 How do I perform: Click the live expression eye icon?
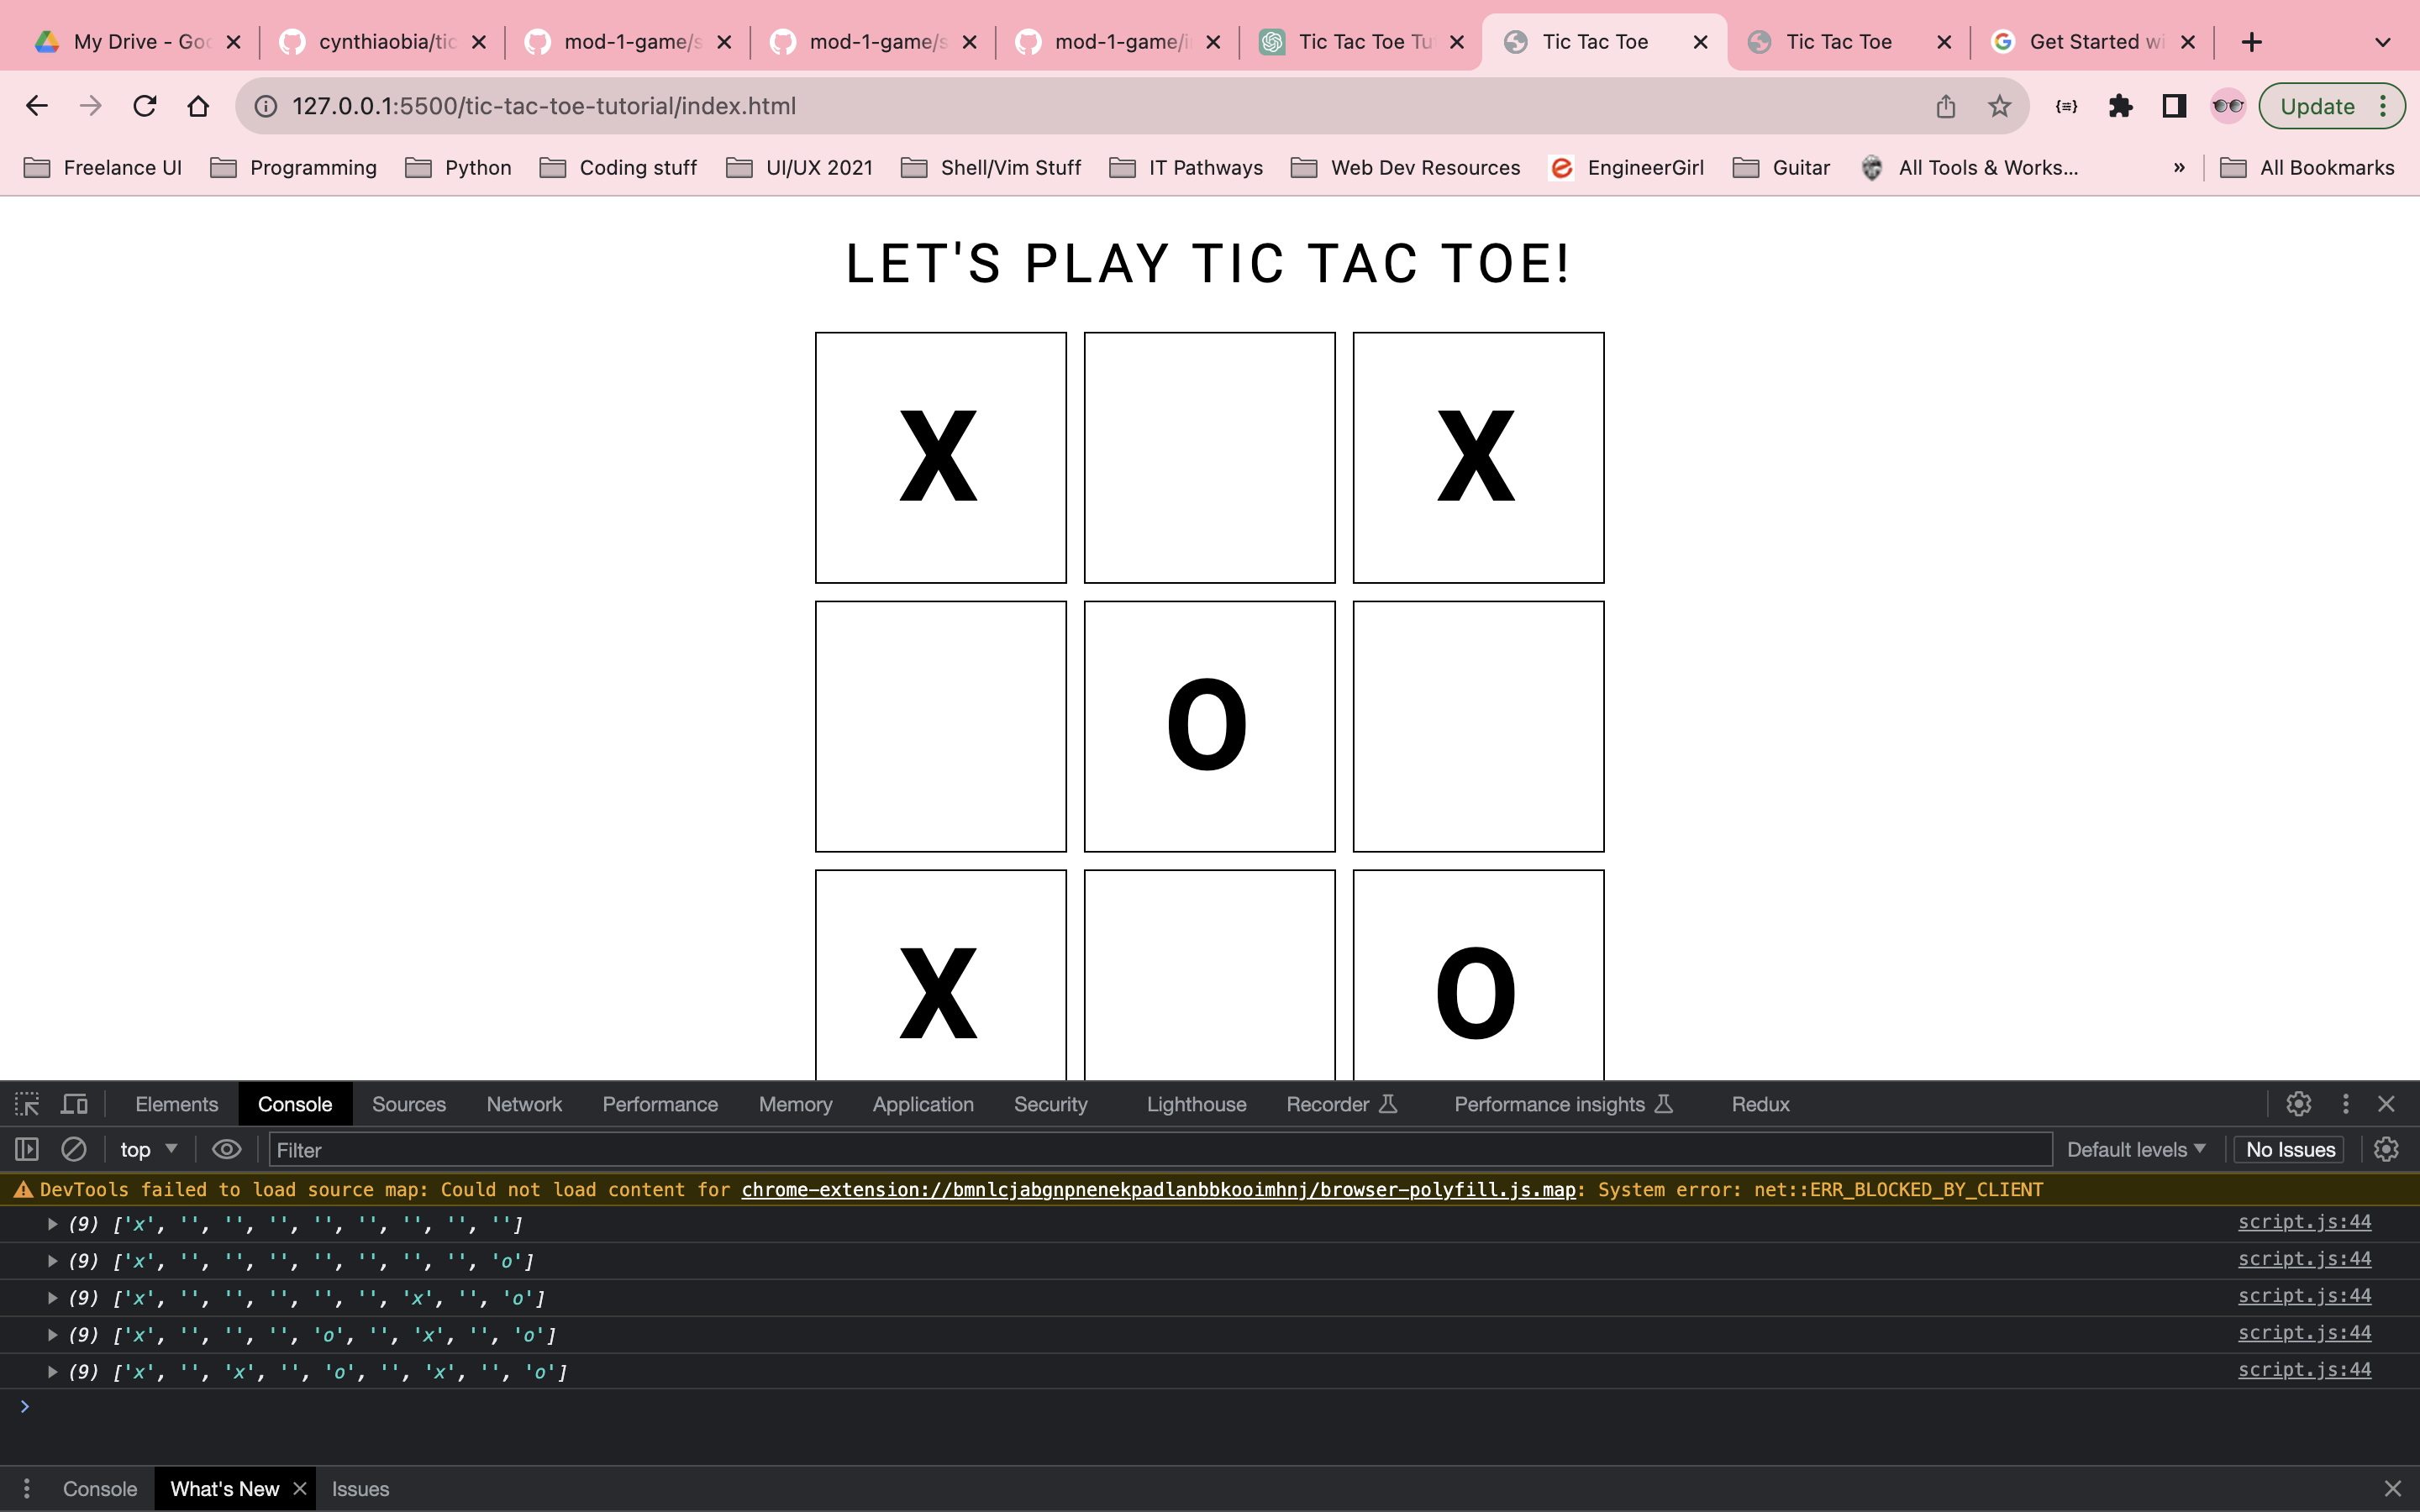pos(227,1149)
